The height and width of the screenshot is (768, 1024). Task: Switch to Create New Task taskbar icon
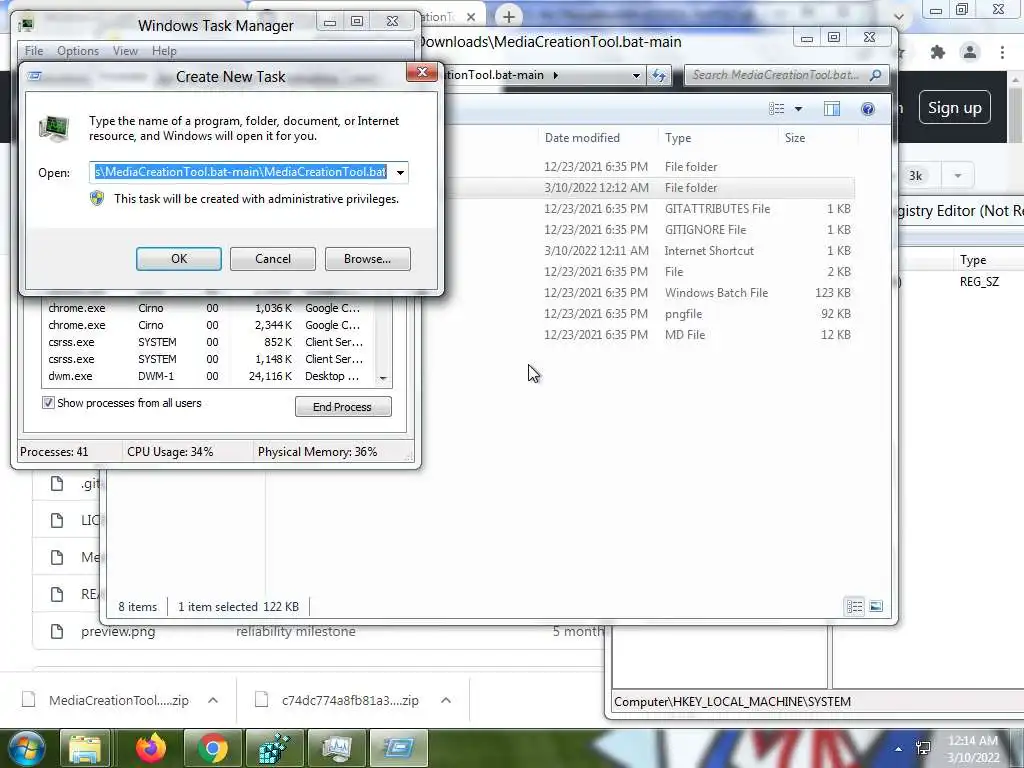click(x=398, y=748)
